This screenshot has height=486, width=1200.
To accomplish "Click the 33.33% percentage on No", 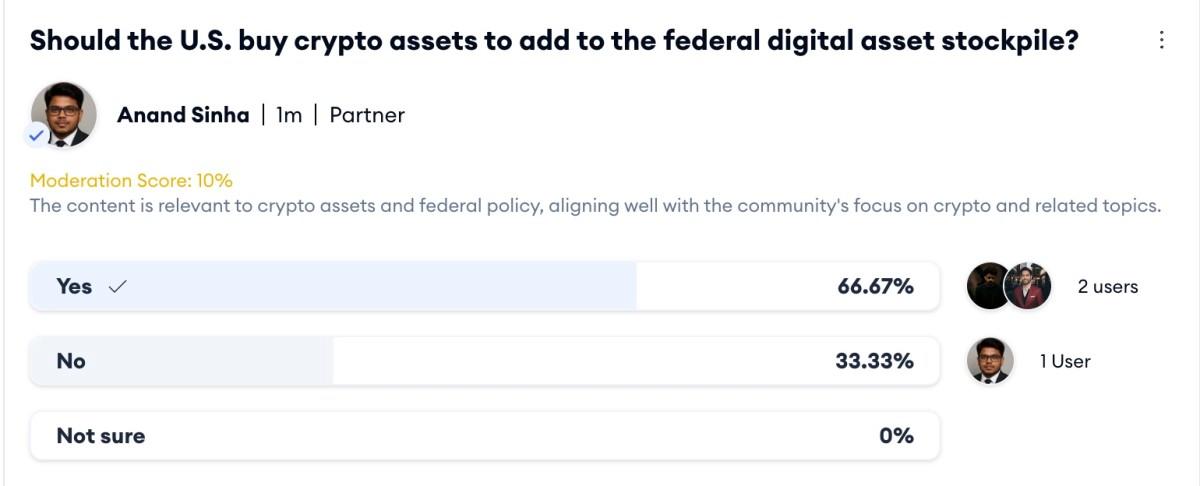I will pos(874,361).
